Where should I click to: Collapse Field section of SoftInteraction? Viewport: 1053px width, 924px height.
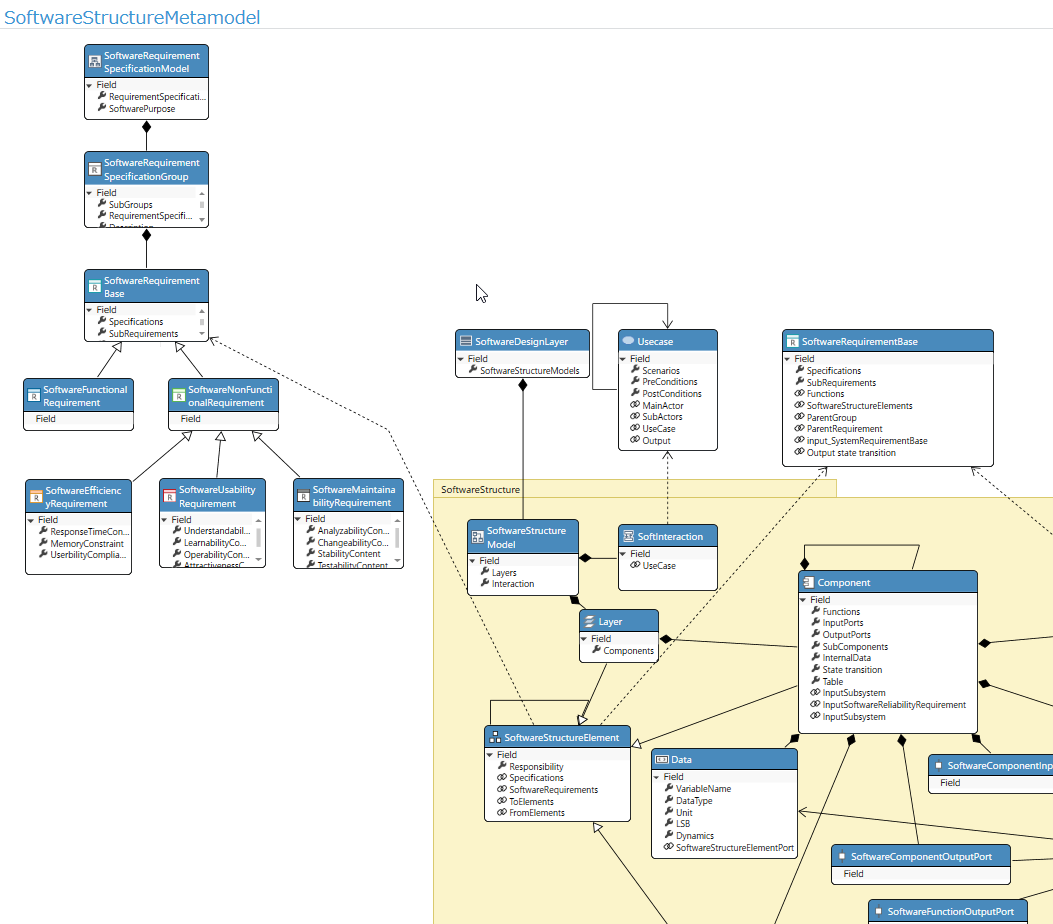623,554
